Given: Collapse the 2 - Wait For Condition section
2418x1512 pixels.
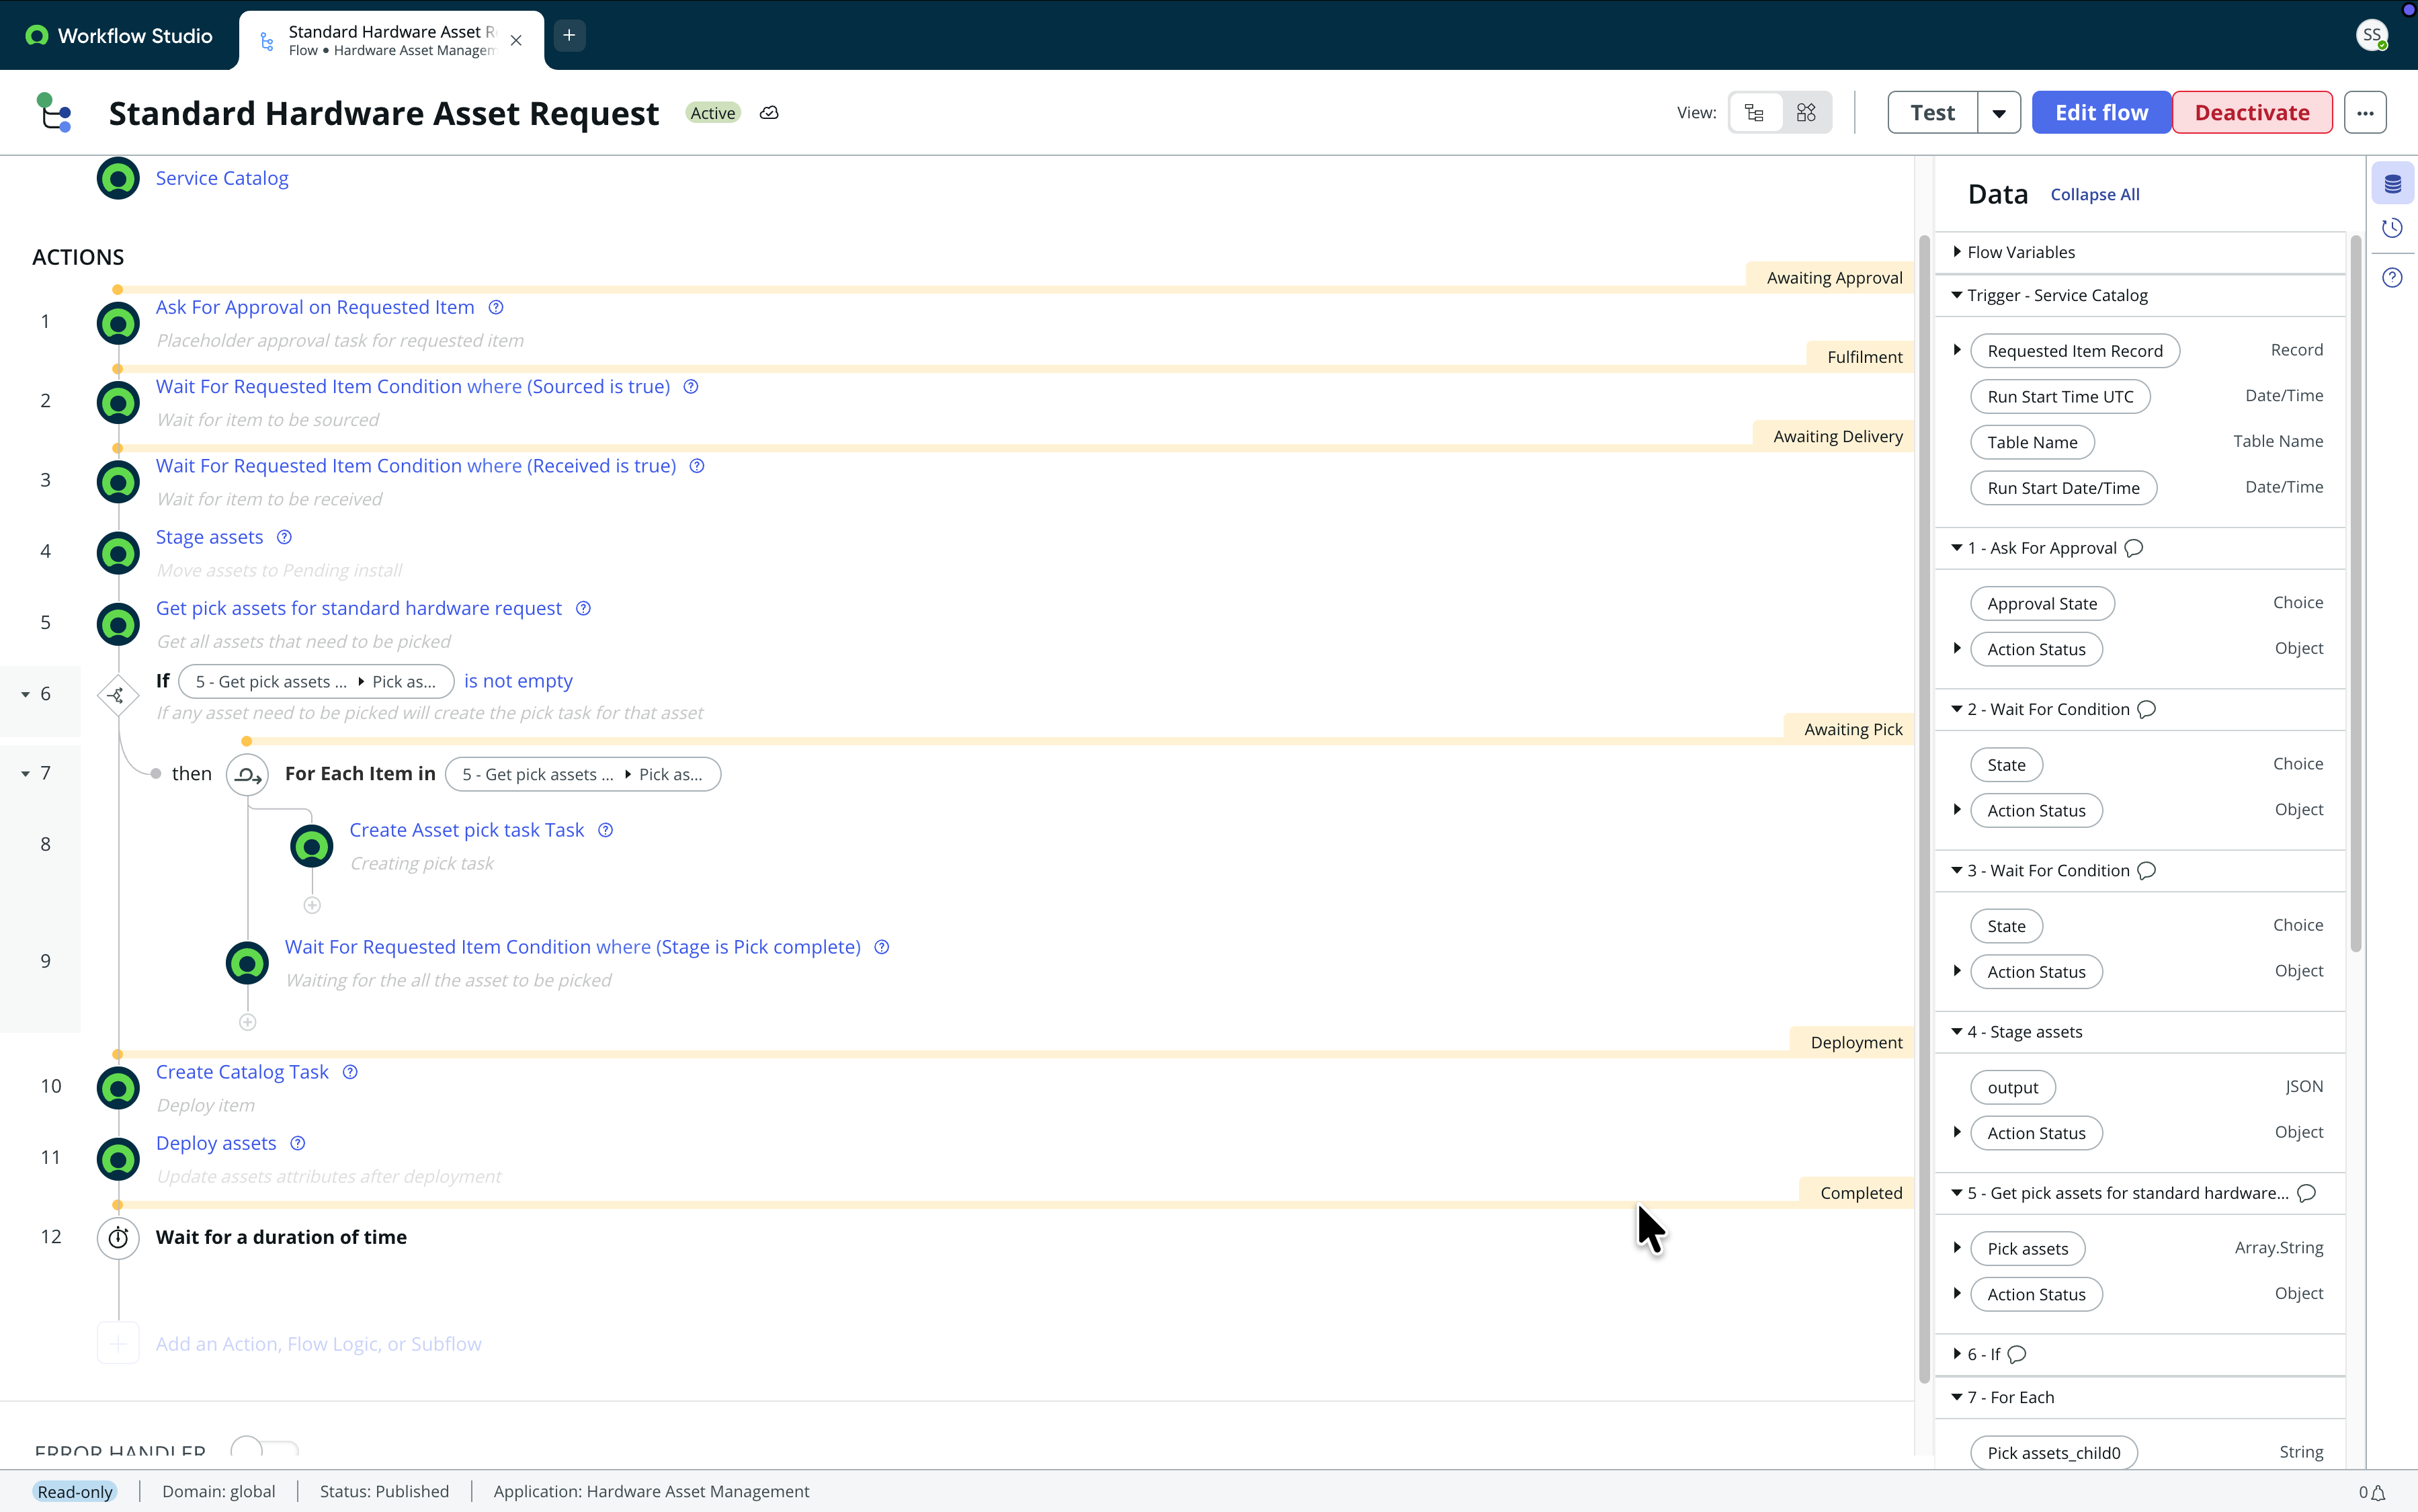Looking at the screenshot, I should pyautogui.click(x=1957, y=709).
